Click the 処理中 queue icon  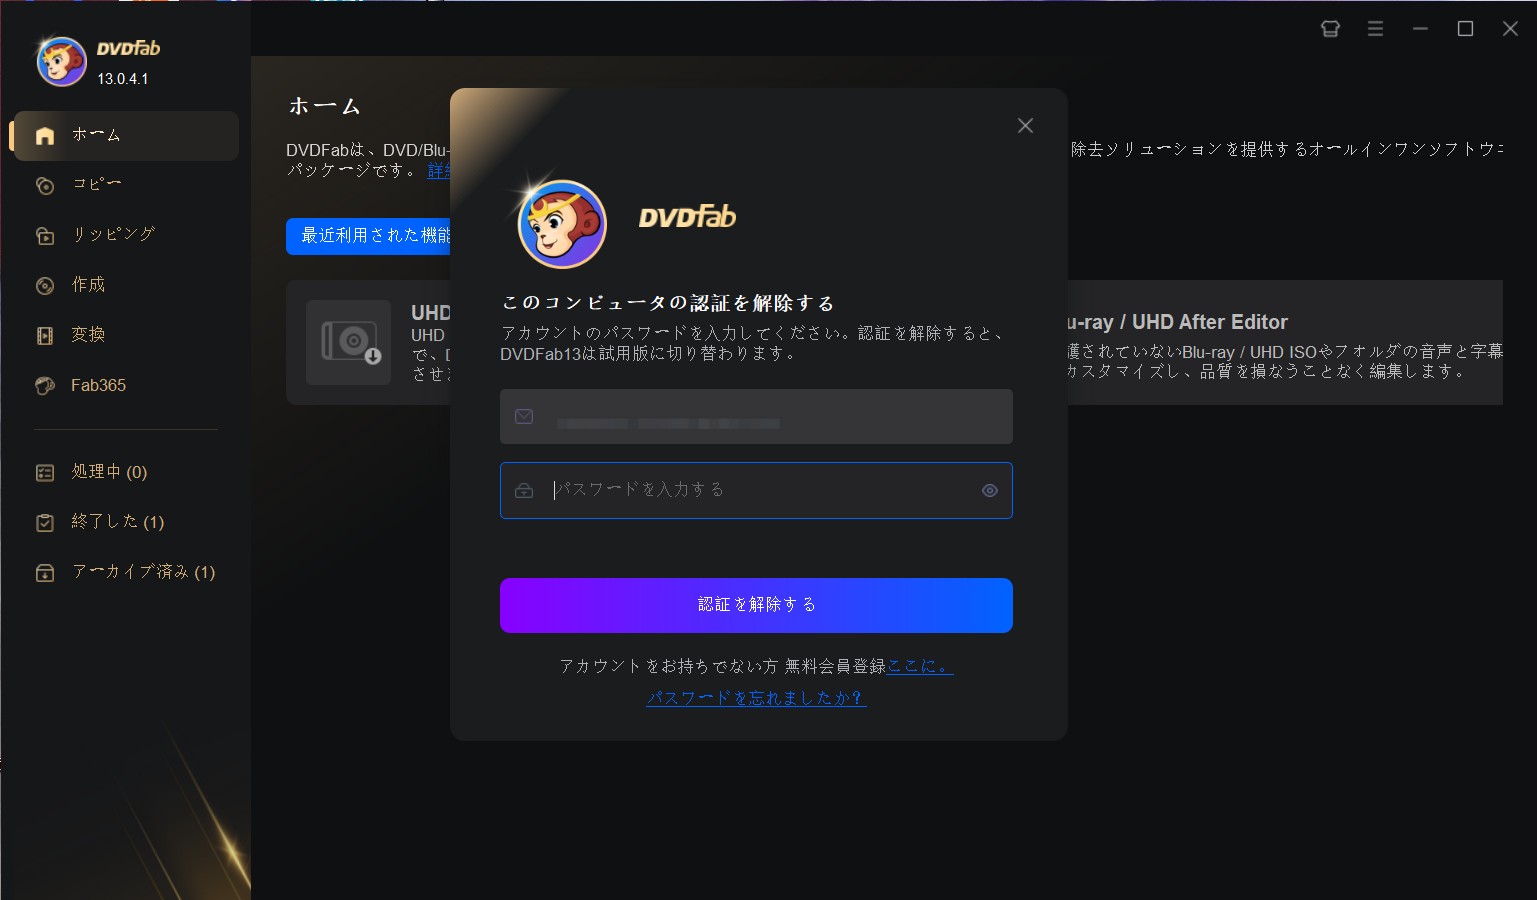[x=45, y=473]
